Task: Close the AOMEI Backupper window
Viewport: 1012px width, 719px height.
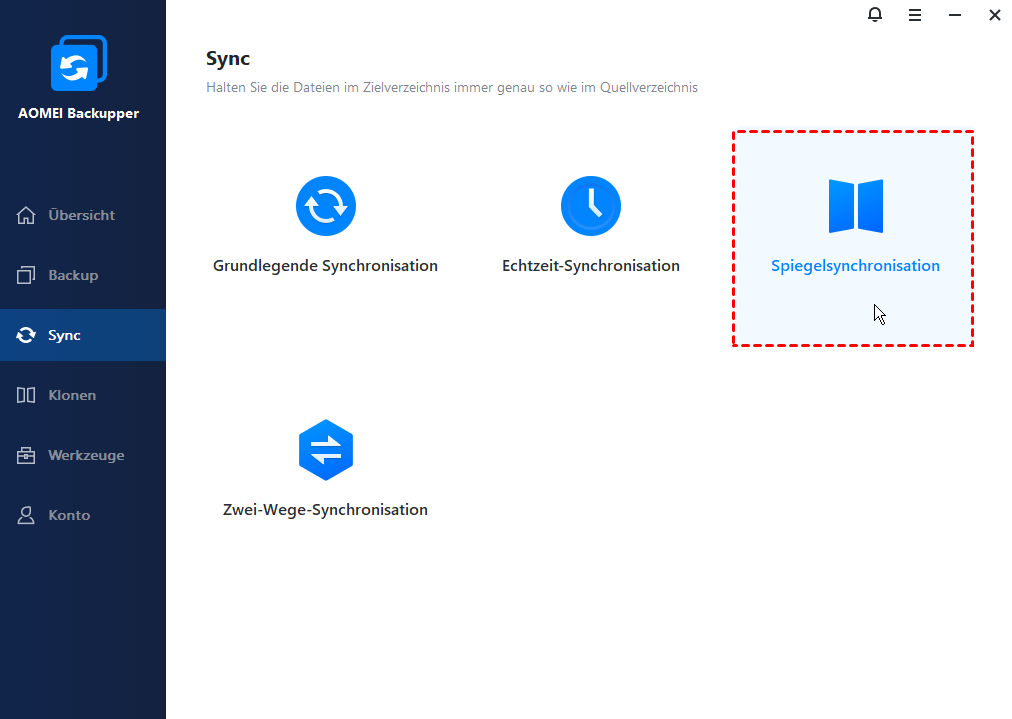Action: click(x=995, y=15)
